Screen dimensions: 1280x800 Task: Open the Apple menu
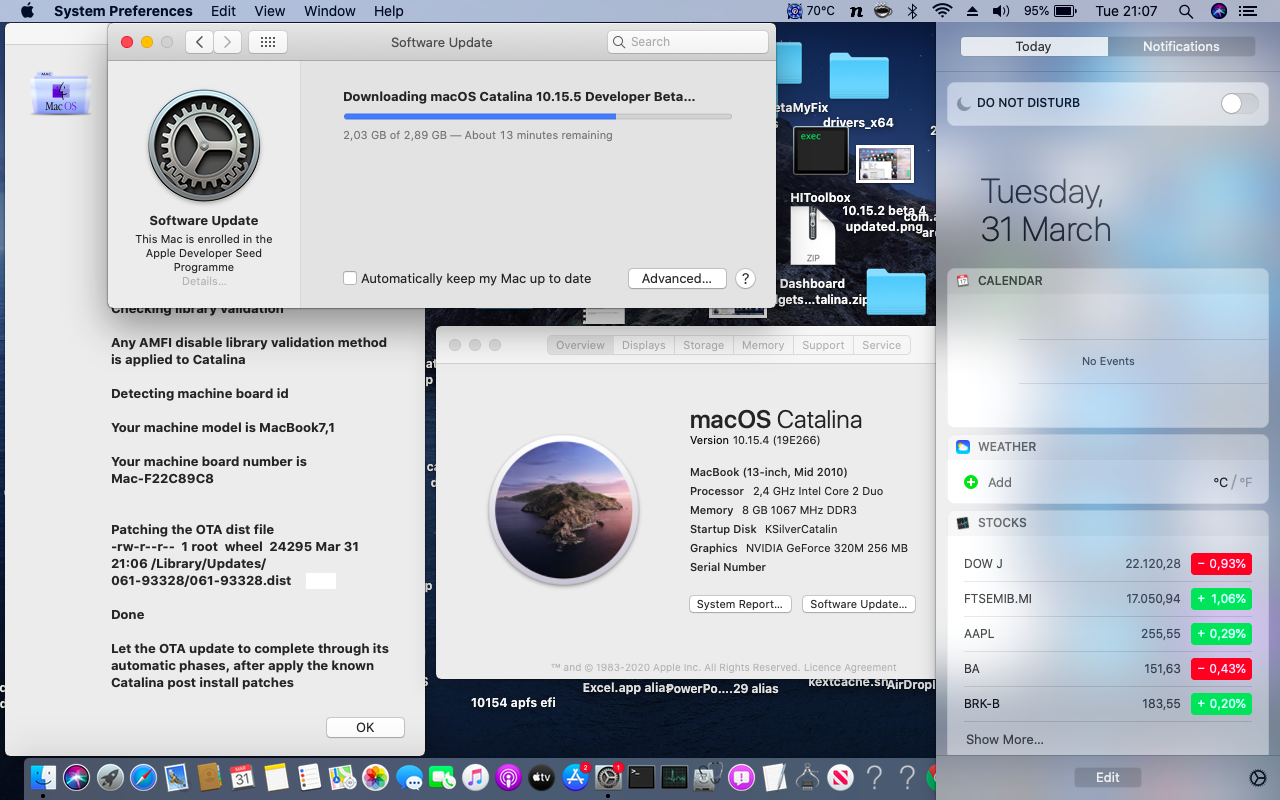tap(27, 11)
